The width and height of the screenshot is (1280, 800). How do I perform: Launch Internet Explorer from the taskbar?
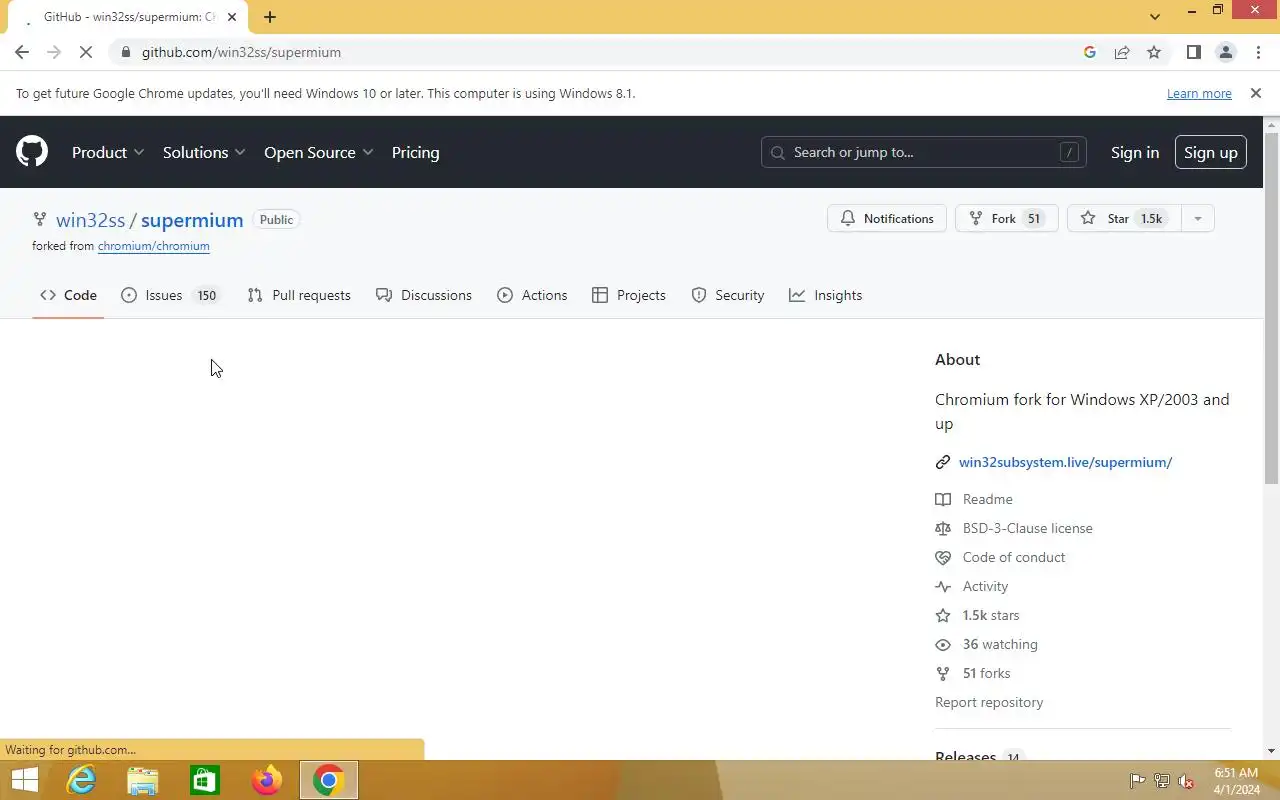[x=81, y=780]
